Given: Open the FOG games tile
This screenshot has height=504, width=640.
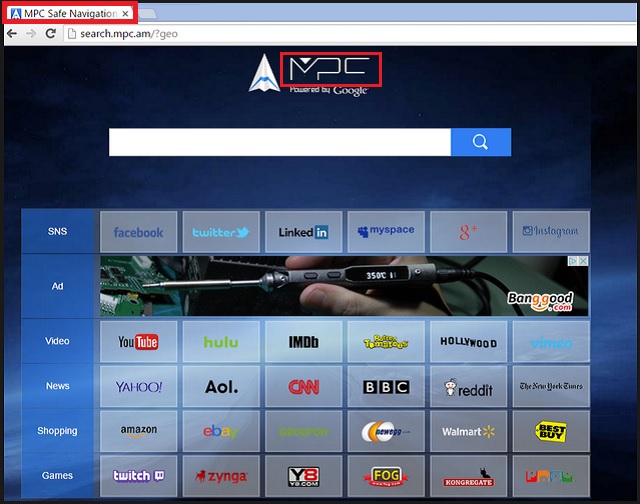Looking at the screenshot, I should pos(386,476).
